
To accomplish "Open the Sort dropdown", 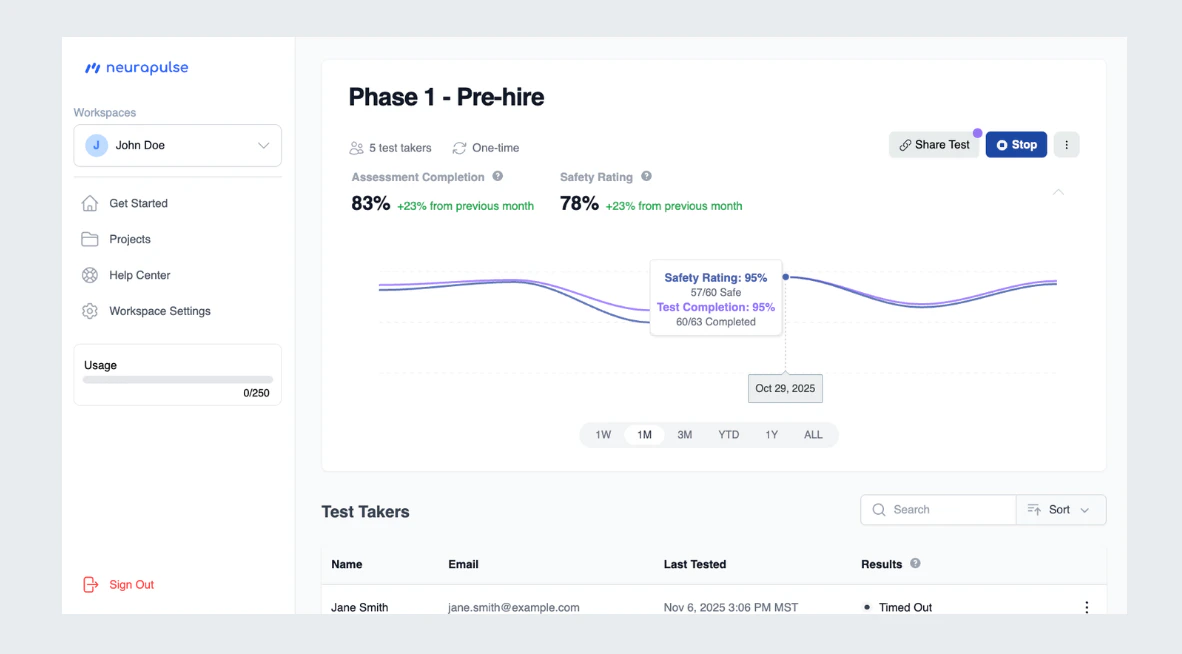I will 1061,510.
